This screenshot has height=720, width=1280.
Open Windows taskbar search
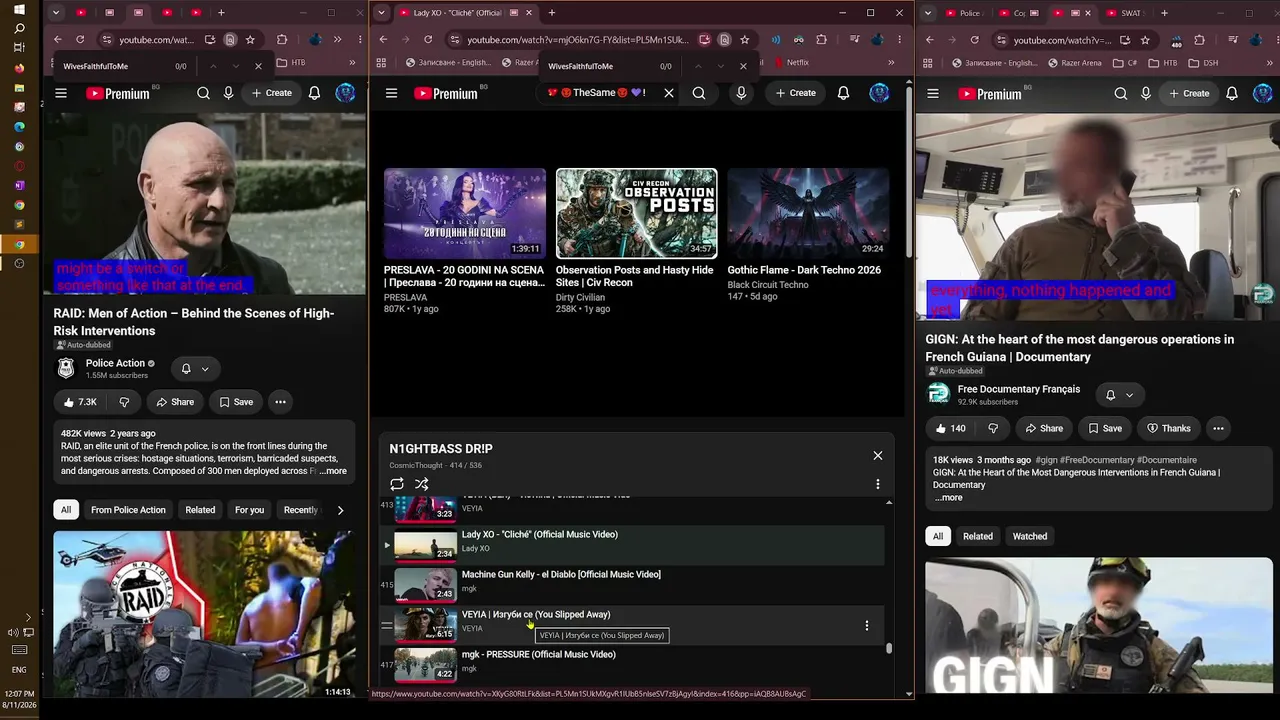coord(19,29)
